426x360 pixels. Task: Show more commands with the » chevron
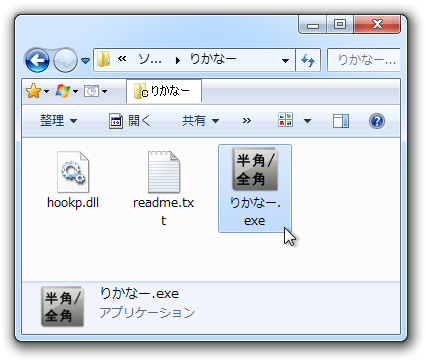(247, 121)
